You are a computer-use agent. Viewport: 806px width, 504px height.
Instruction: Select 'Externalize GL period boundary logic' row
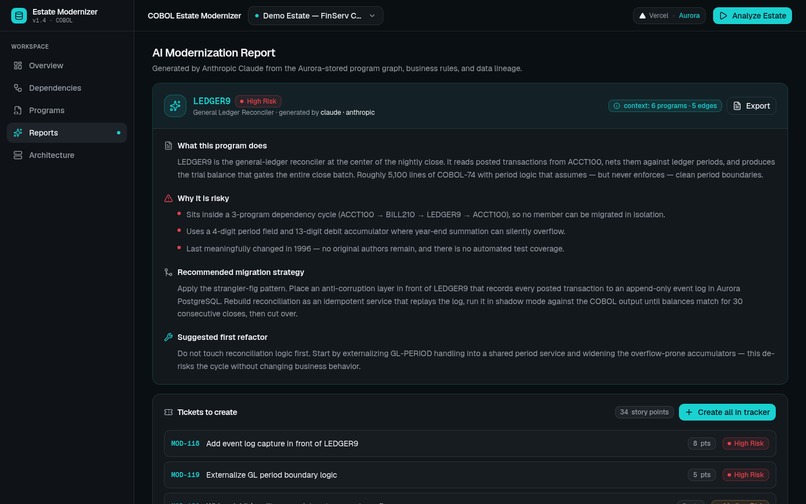470,475
